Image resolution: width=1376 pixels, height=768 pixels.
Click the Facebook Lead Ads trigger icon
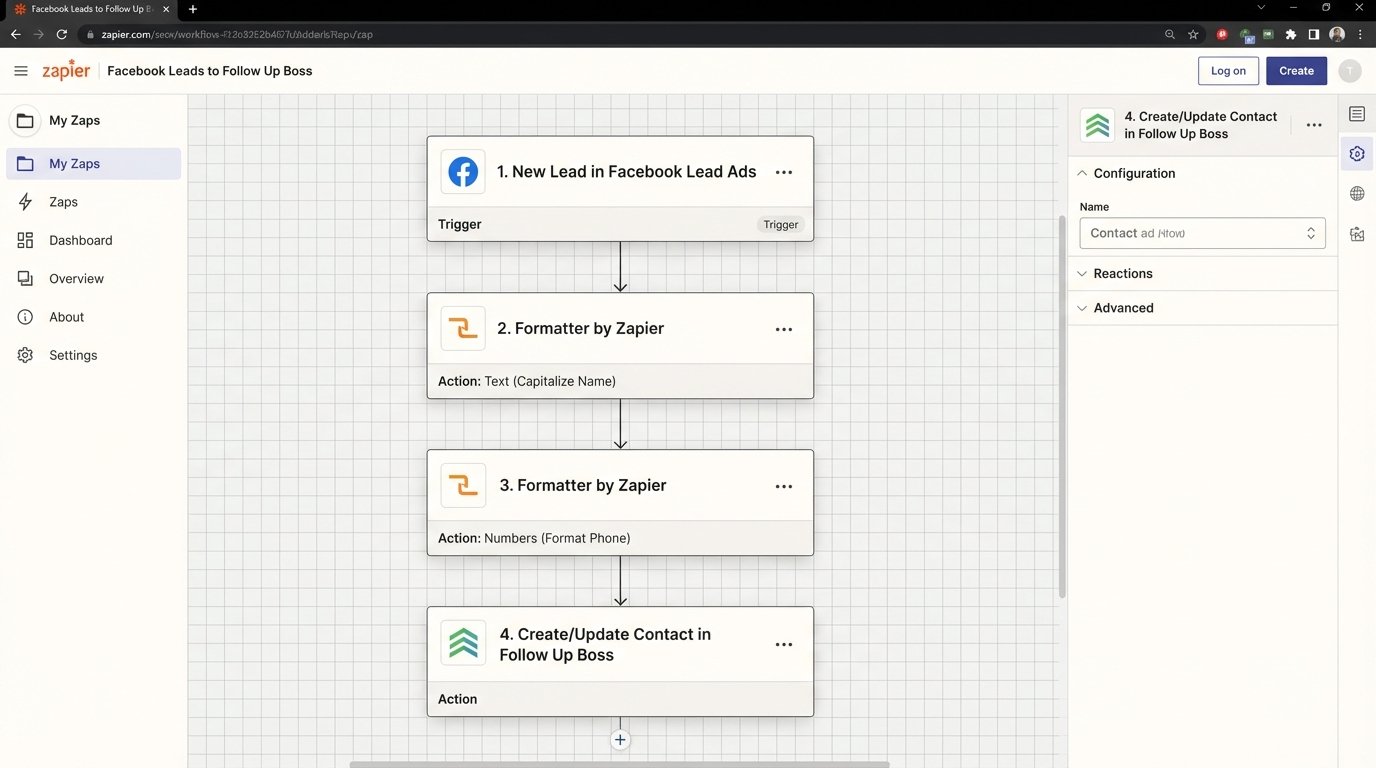point(462,171)
